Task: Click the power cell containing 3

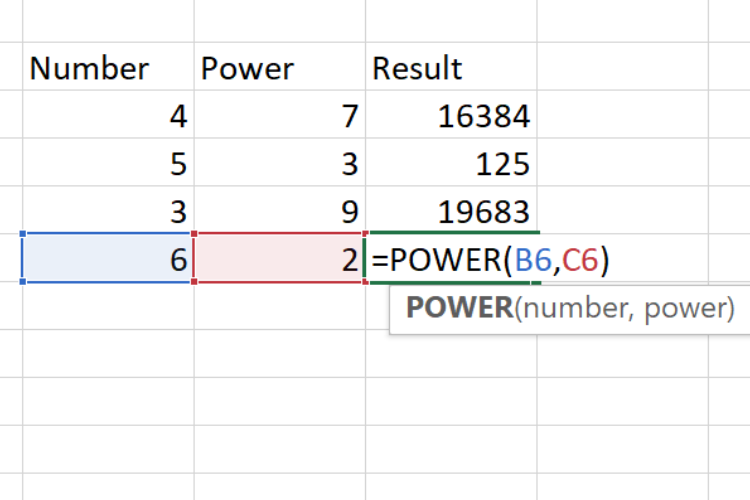Action: tap(280, 162)
